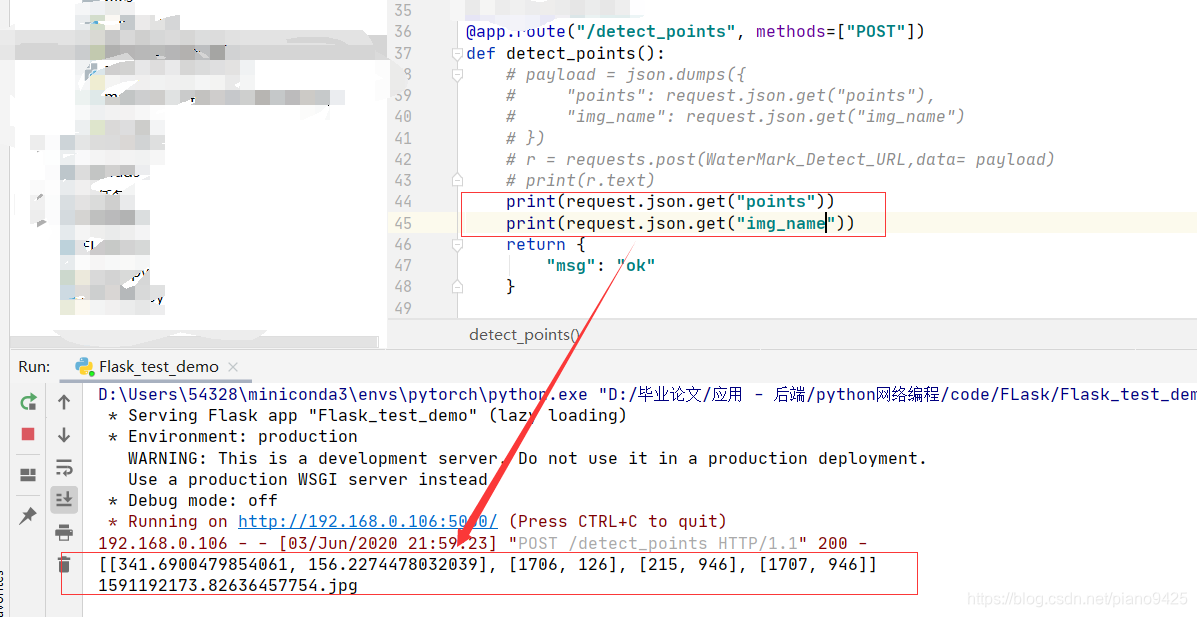The image size is (1197, 617).
Task: Click the 'WARNING: This is a development server' line
Action: pos(527,458)
